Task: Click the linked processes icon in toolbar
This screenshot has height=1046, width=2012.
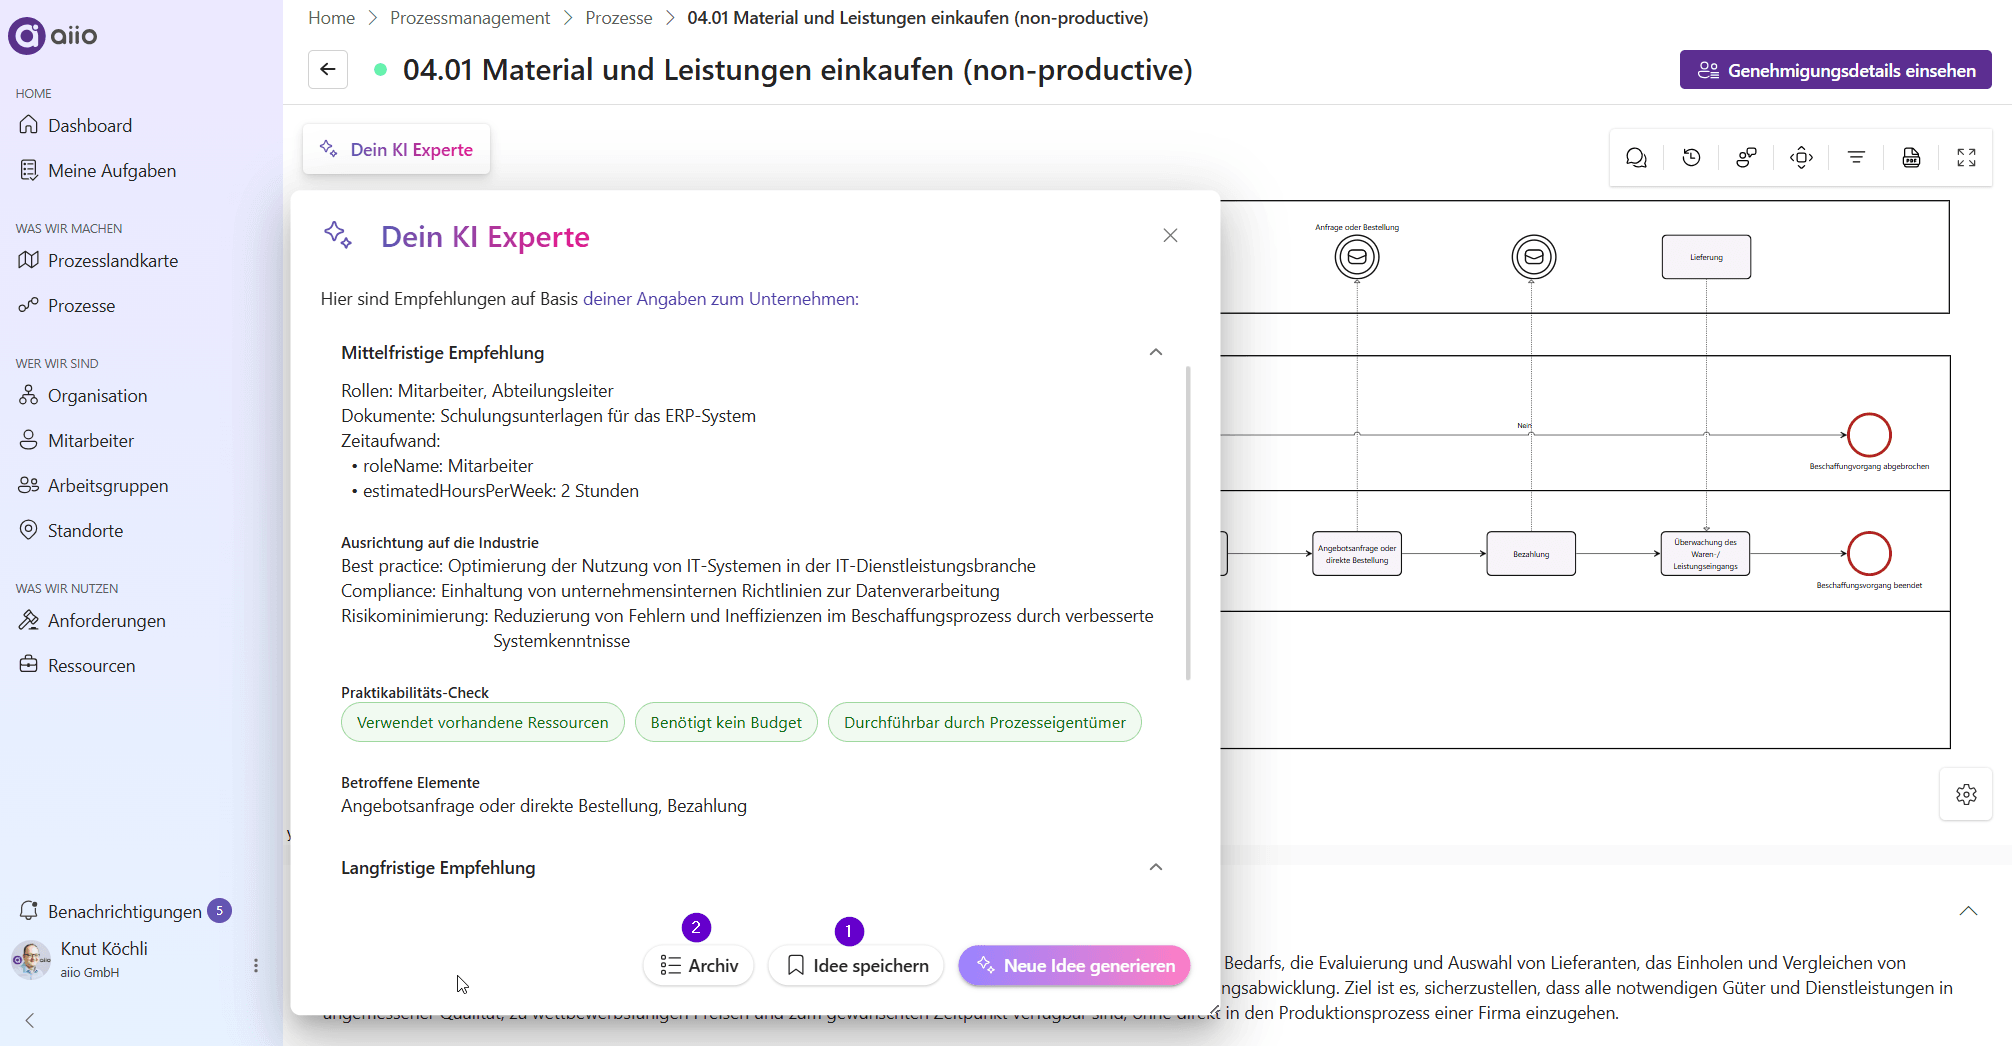Action: point(1746,158)
